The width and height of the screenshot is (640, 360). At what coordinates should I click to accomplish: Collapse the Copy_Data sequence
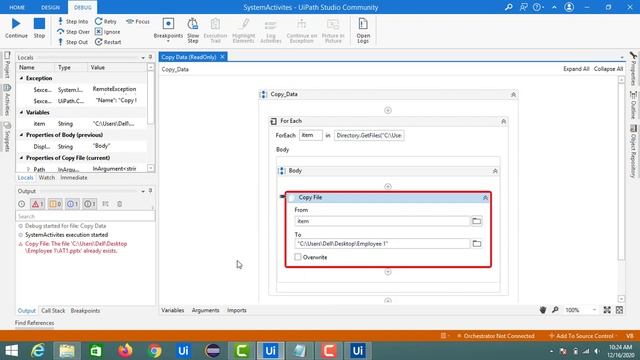coord(513,95)
